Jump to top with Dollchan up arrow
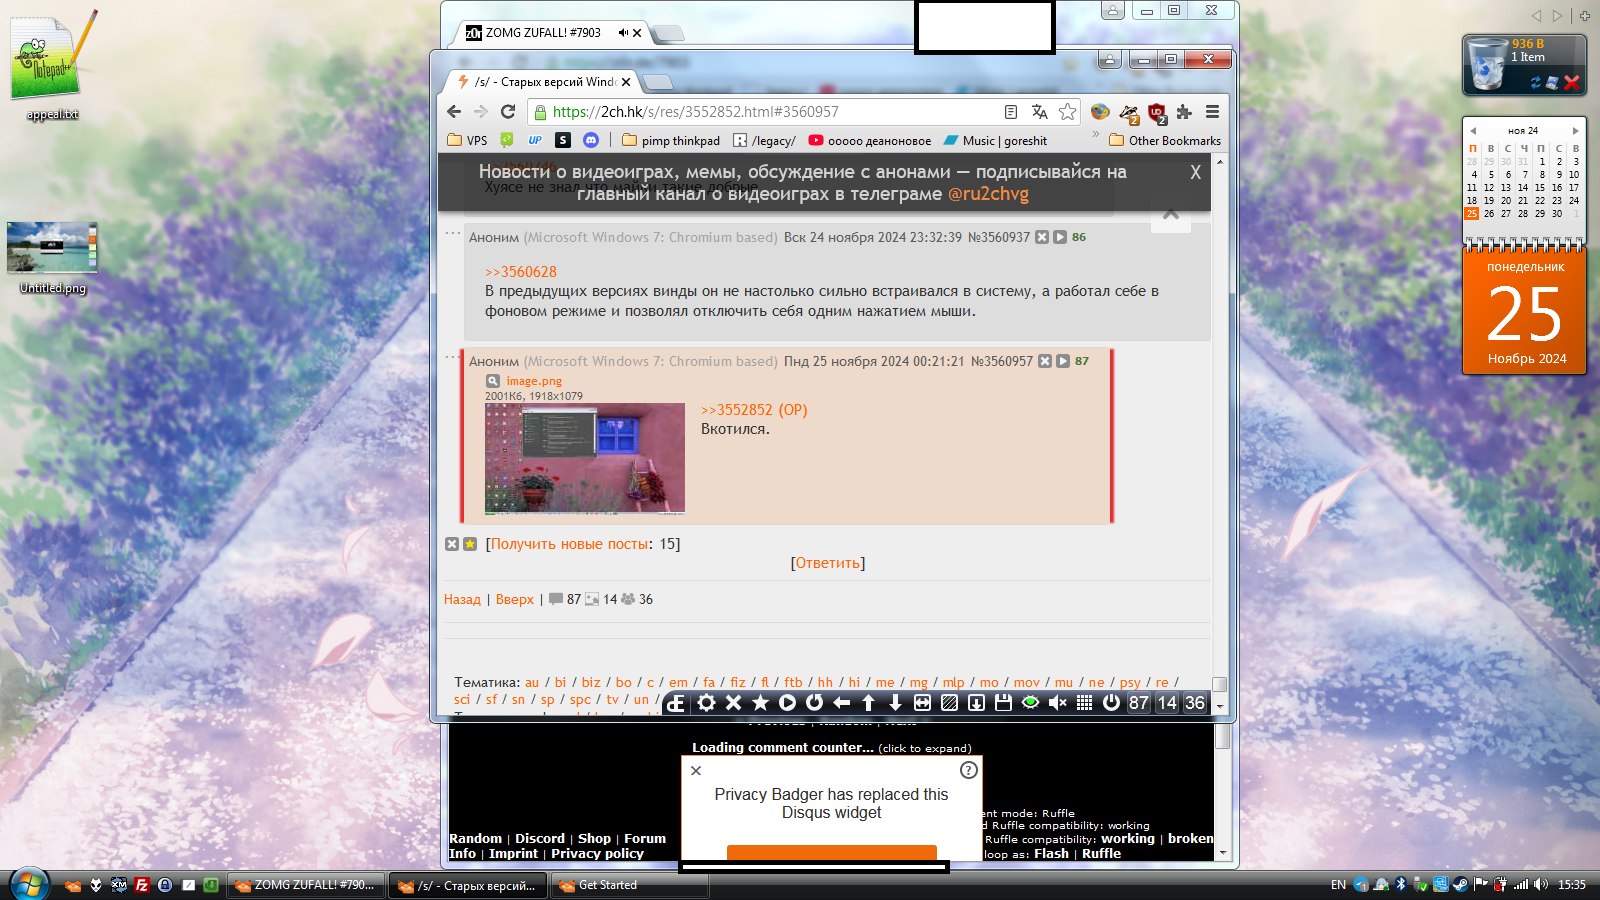Viewport: 1600px width, 900px height. pos(868,703)
